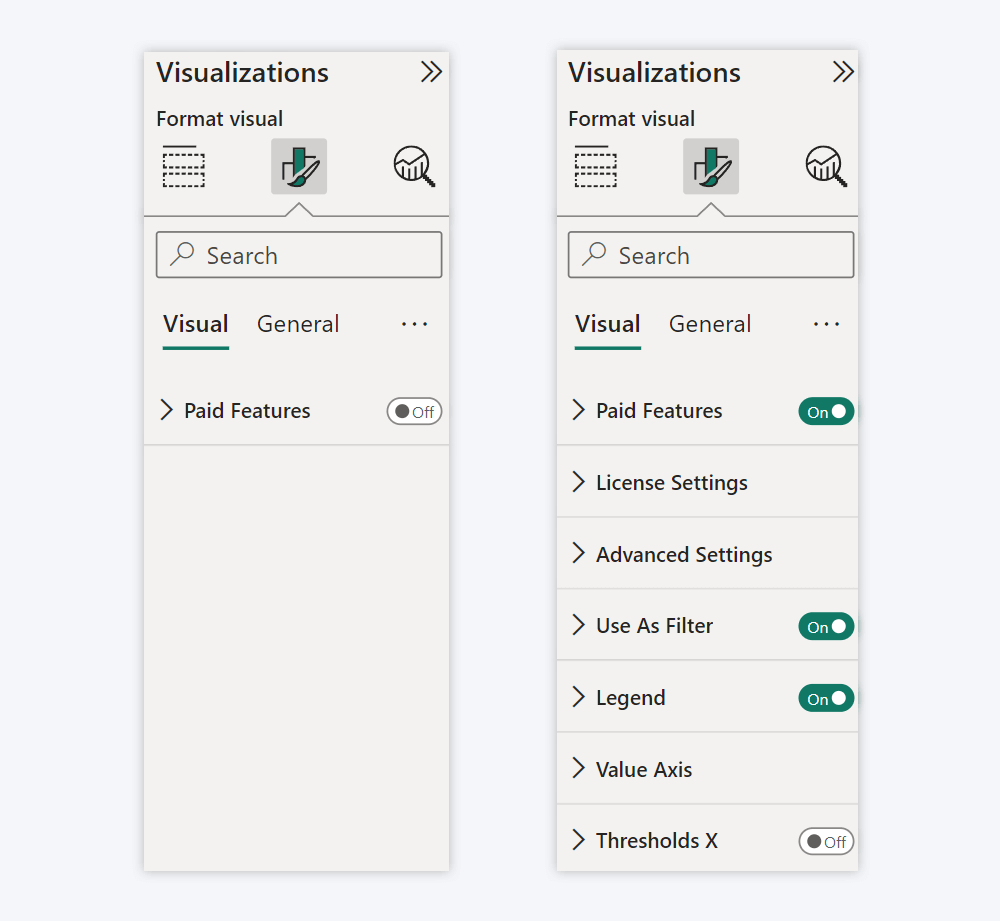Disable the Use As Filter toggle
This screenshot has width=1000, height=921.
coord(826,626)
